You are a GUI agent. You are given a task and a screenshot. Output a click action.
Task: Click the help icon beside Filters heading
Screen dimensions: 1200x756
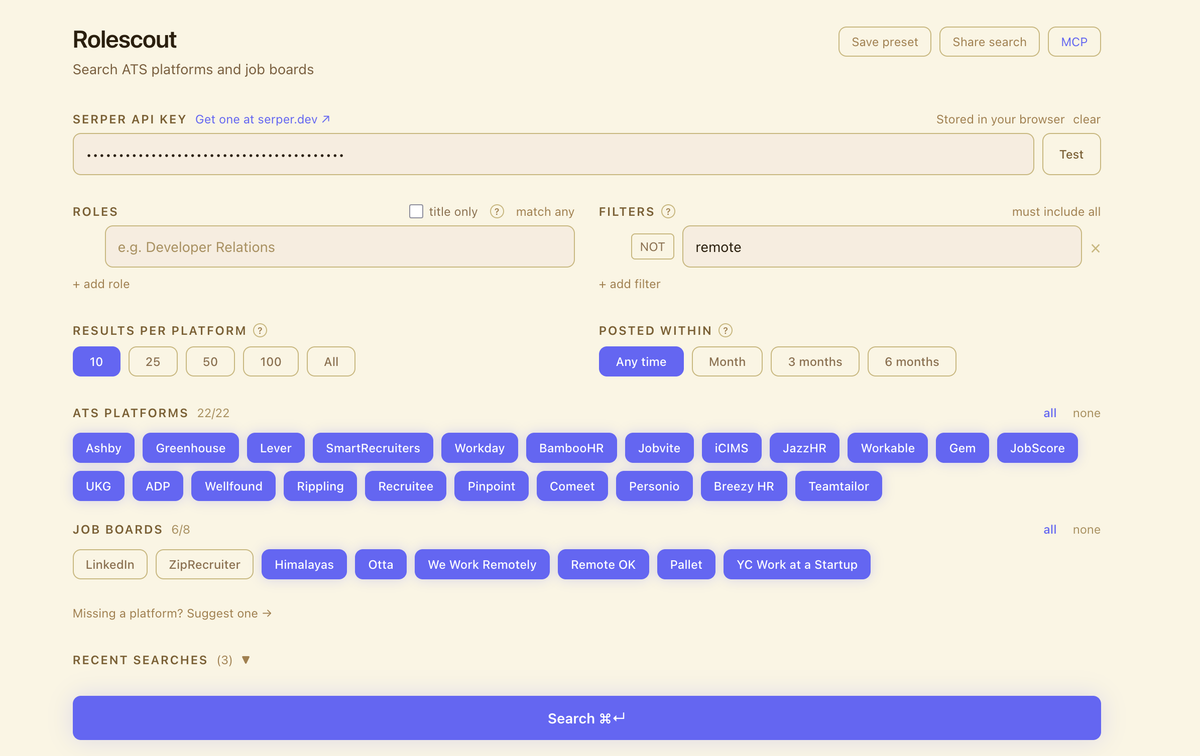[x=668, y=212]
